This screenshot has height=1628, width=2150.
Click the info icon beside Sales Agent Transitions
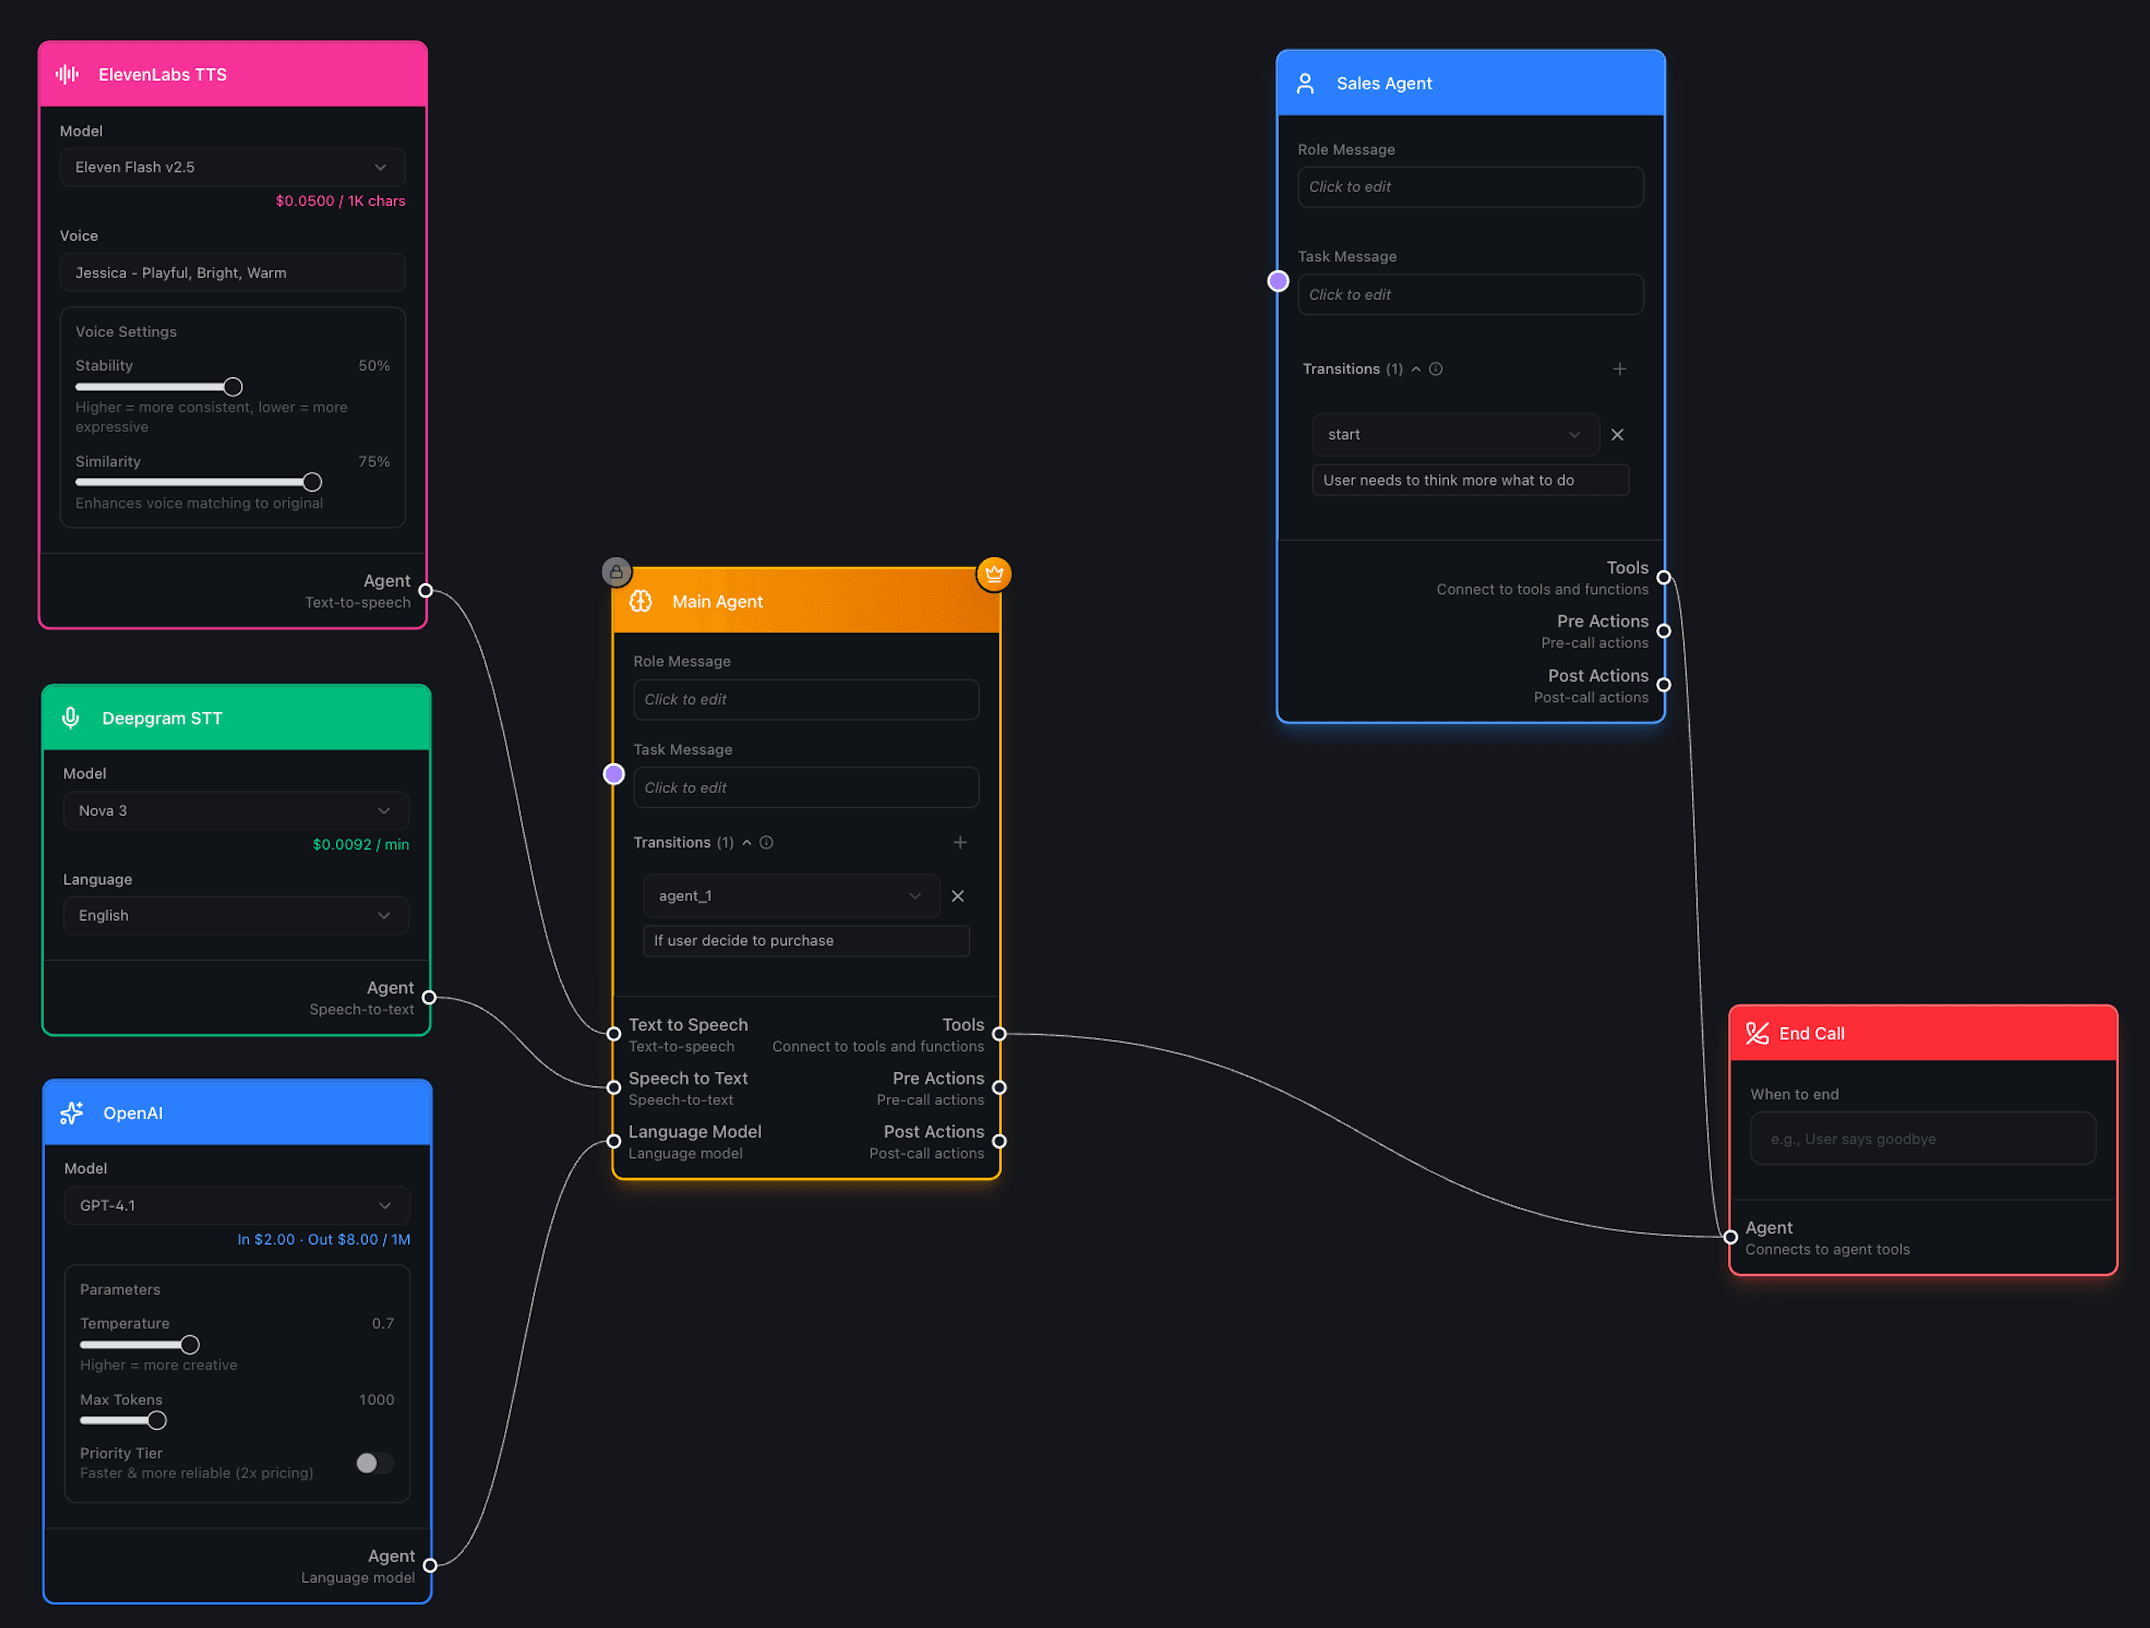pyautogui.click(x=1436, y=369)
